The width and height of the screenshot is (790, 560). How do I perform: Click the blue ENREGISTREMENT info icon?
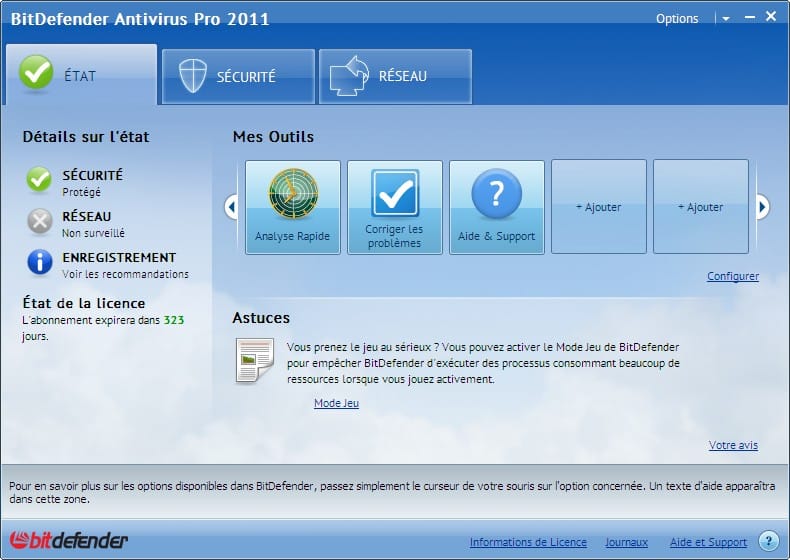[40, 262]
